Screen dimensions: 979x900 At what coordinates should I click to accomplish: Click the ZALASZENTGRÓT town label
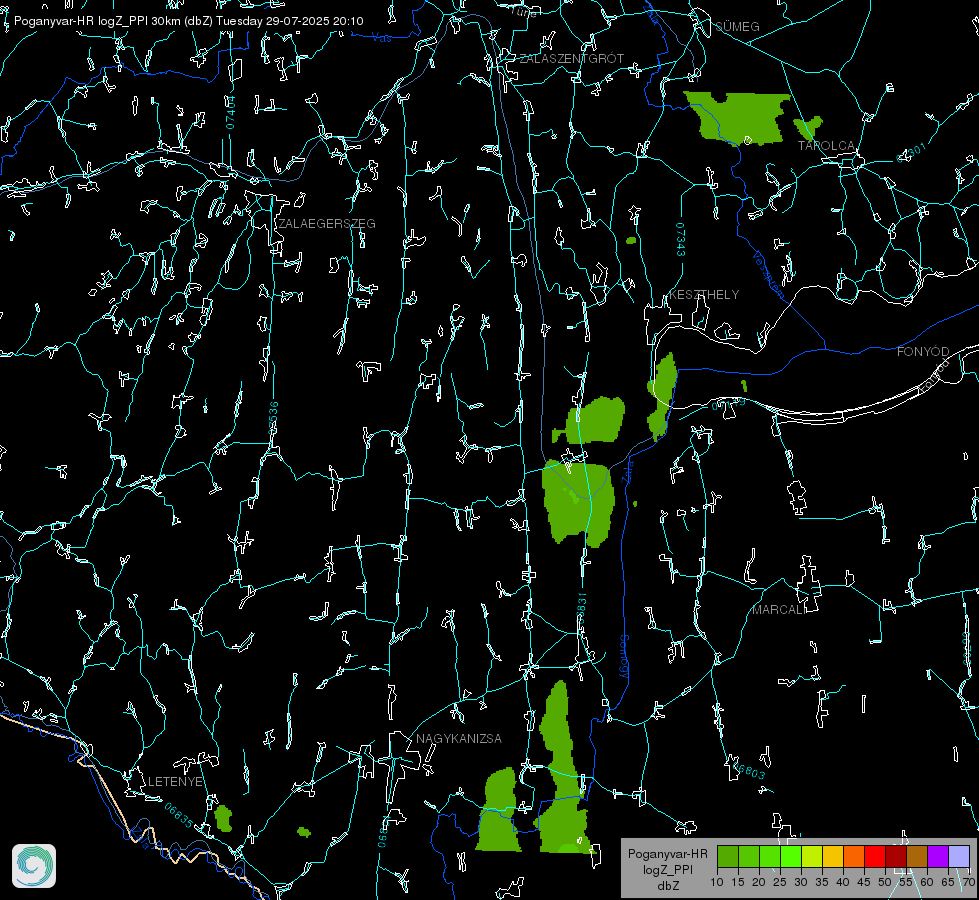click(571, 58)
